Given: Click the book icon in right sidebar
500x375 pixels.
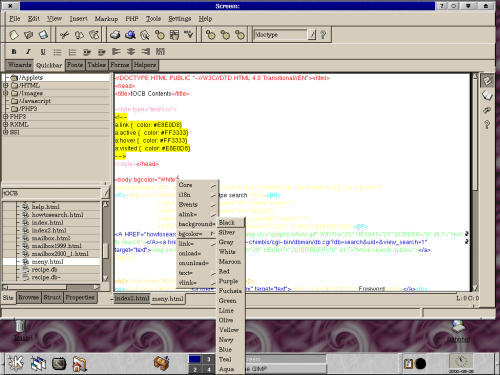Looking at the screenshot, I should pyautogui.click(x=487, y=96).
